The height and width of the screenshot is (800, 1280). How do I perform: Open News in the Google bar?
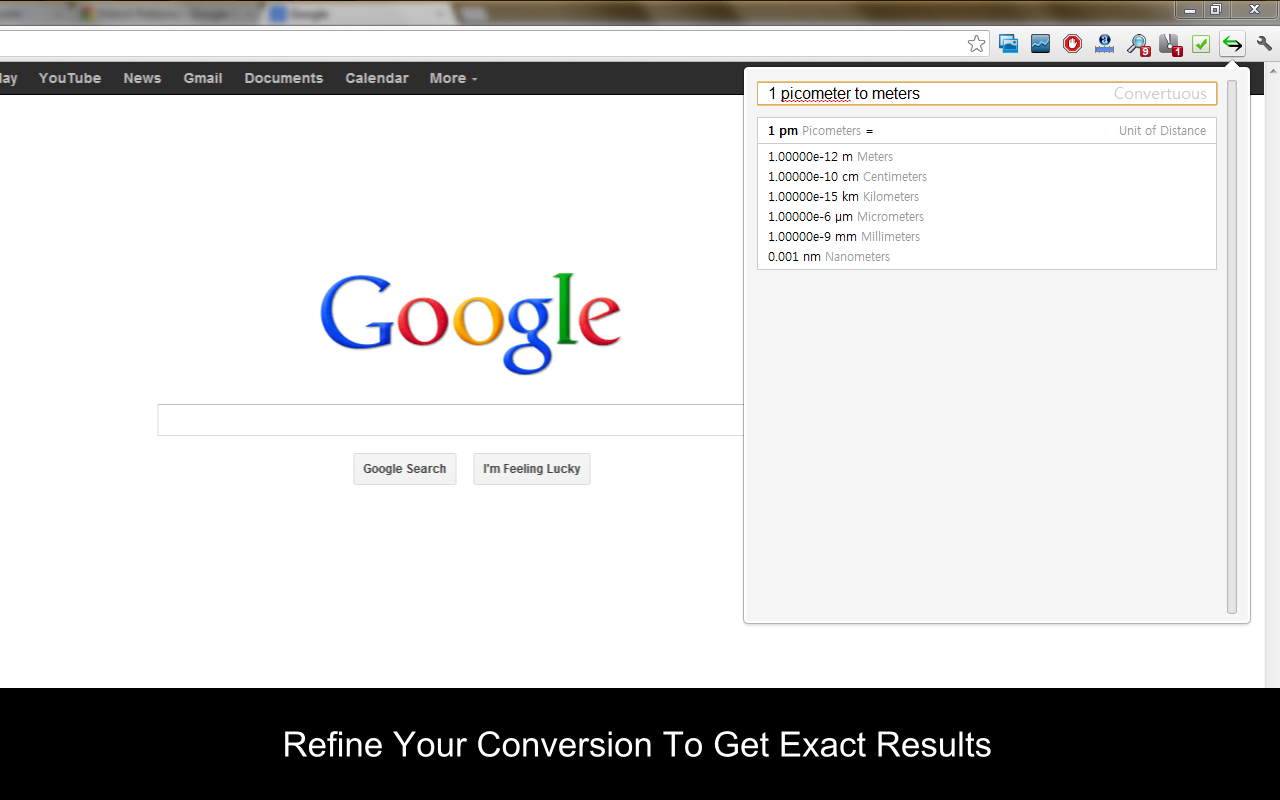(x=142, y=78)
